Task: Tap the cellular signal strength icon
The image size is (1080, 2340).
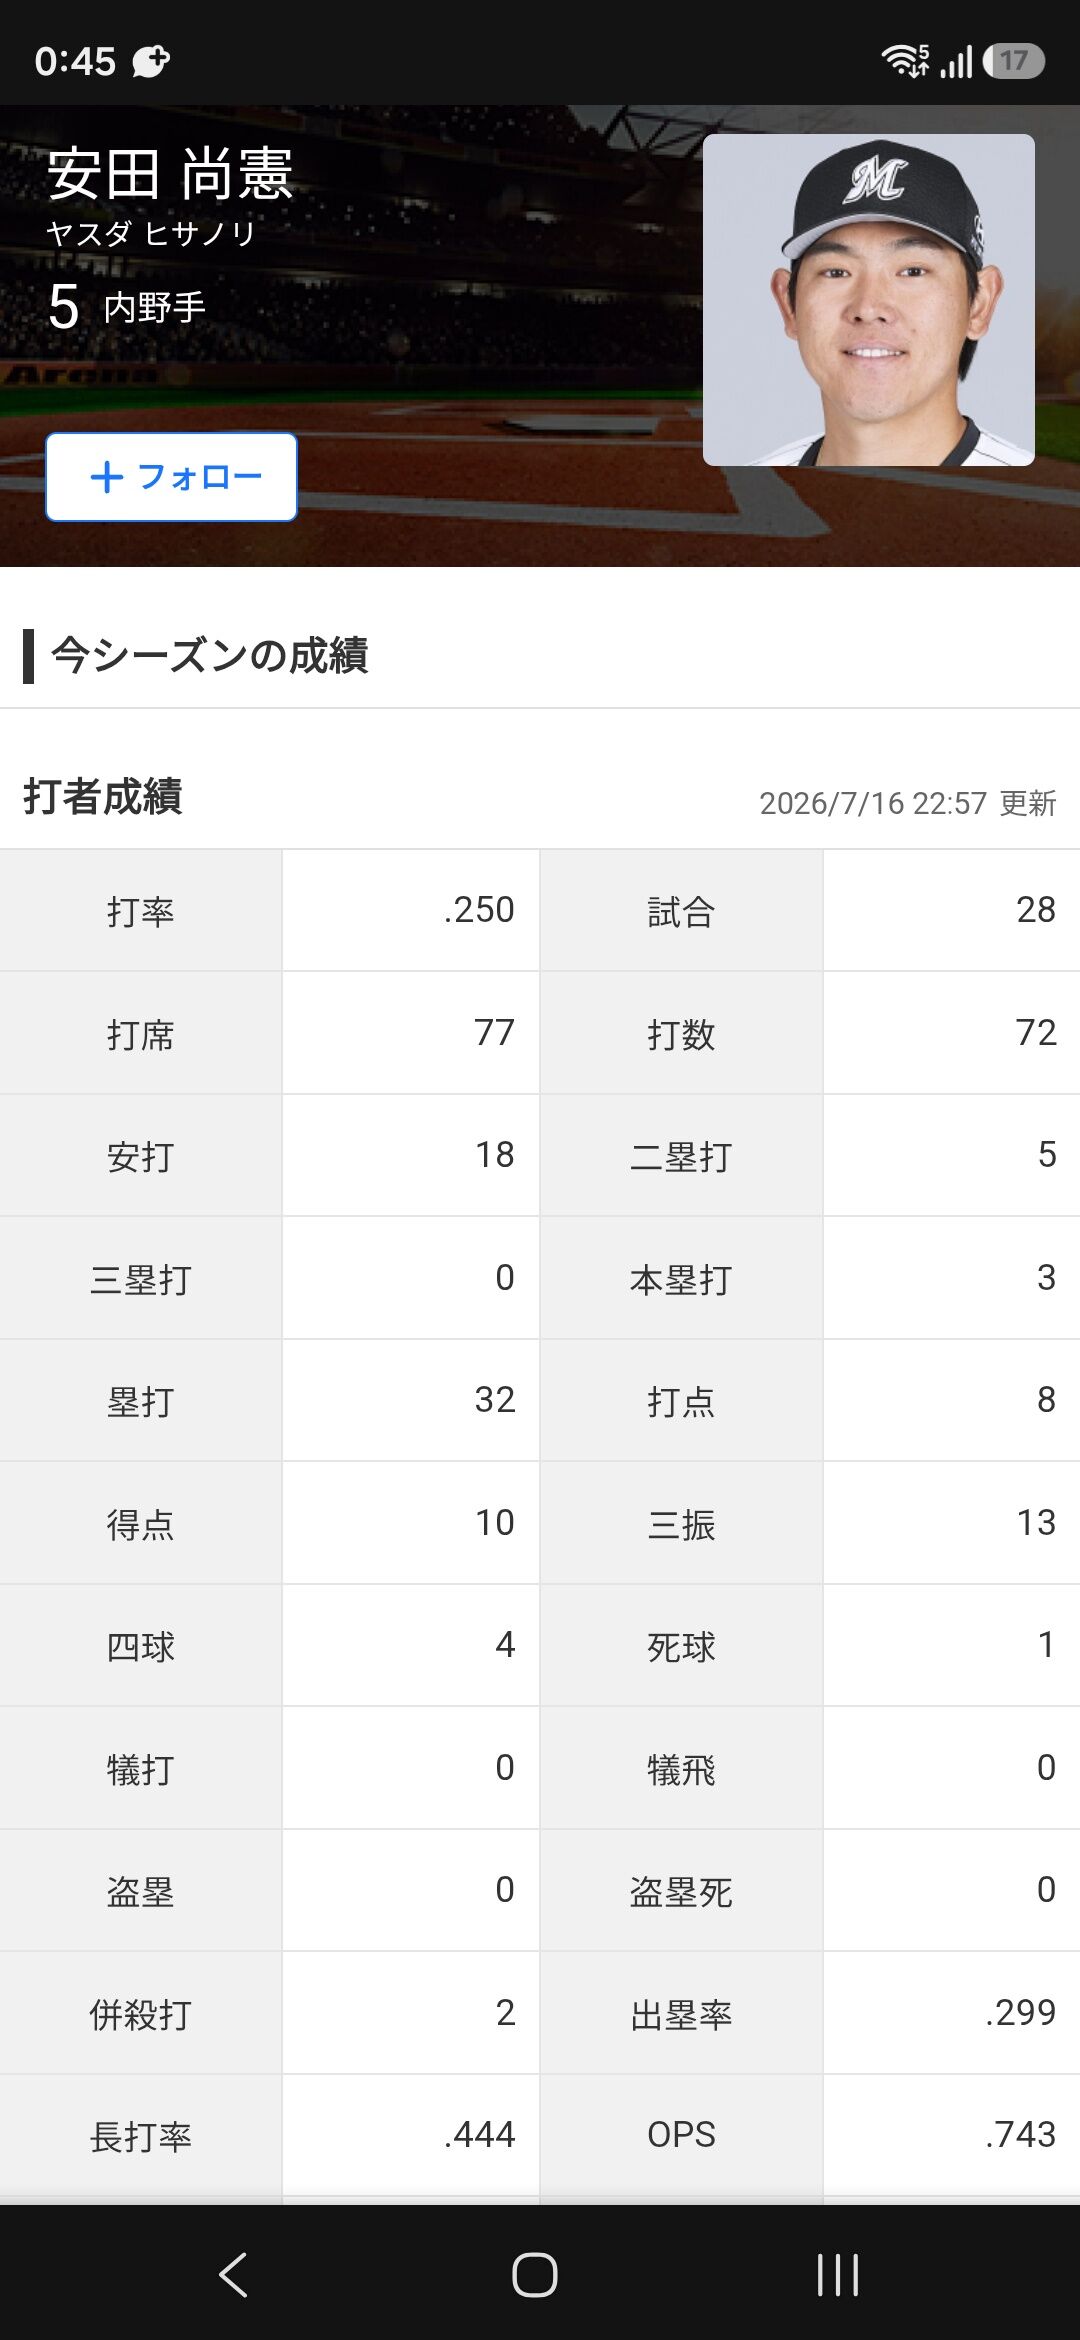Action: click(x=956, y=62)
